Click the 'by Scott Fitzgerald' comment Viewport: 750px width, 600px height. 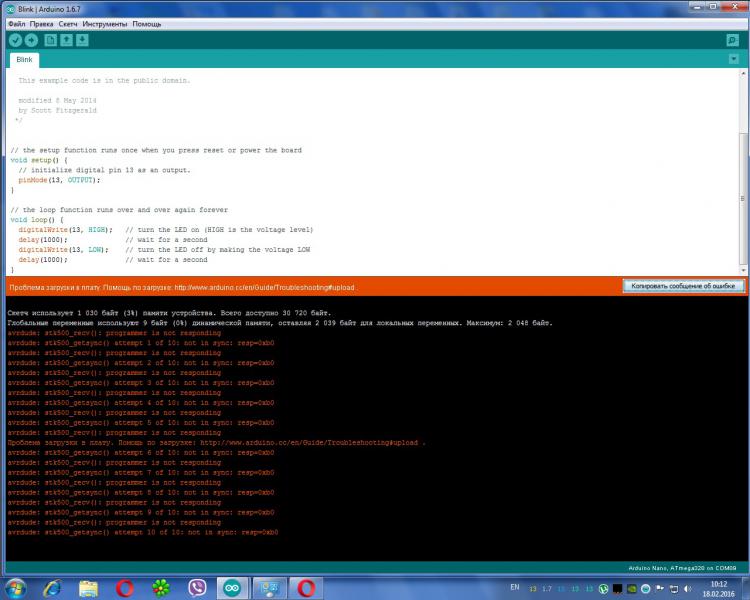coord(57,111)
